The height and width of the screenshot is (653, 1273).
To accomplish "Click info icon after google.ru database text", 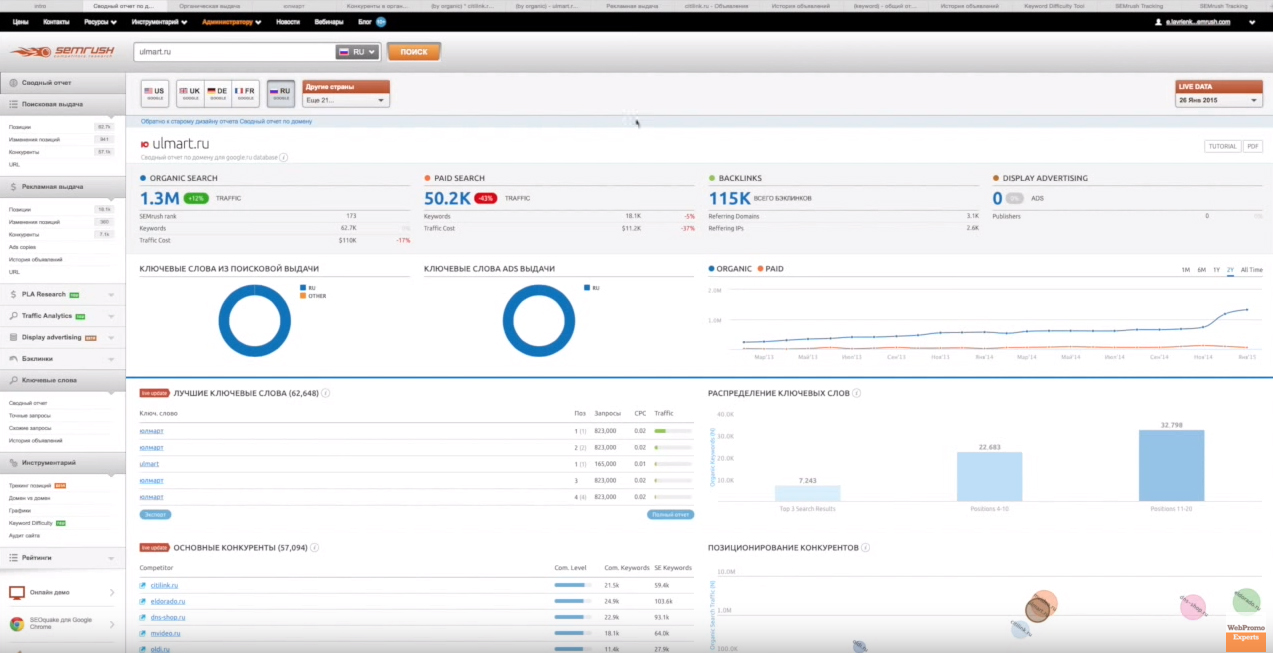I will click(284, 158).
